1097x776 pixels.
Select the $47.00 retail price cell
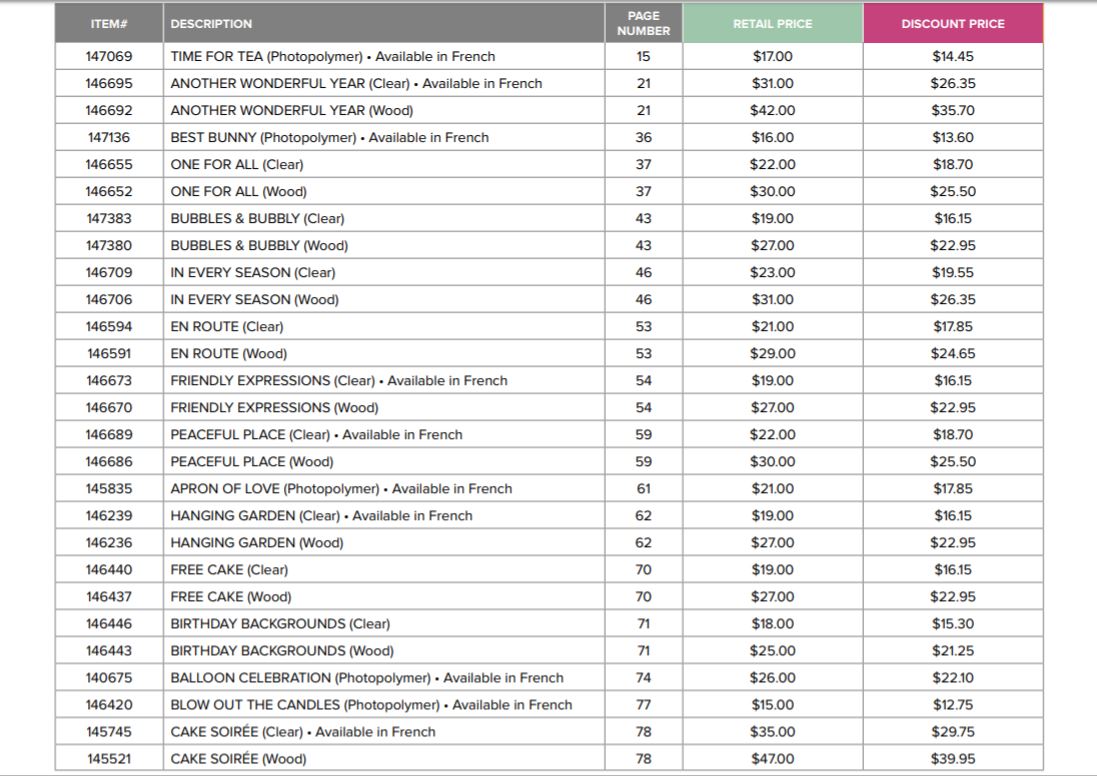pos(772,759)
